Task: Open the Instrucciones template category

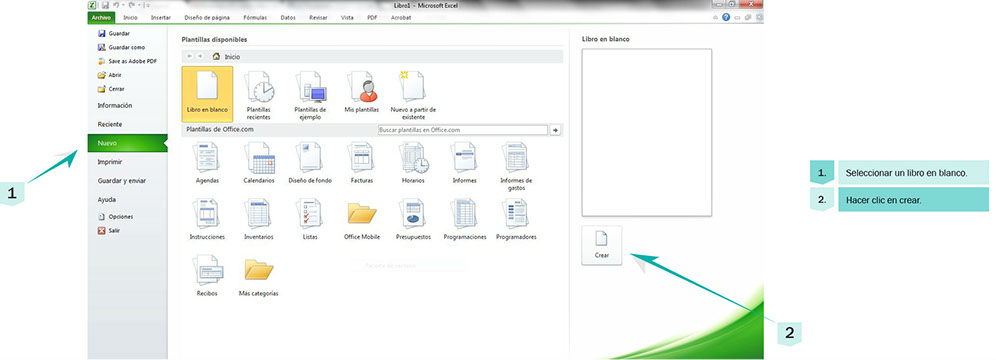Action: coord(207,220)
